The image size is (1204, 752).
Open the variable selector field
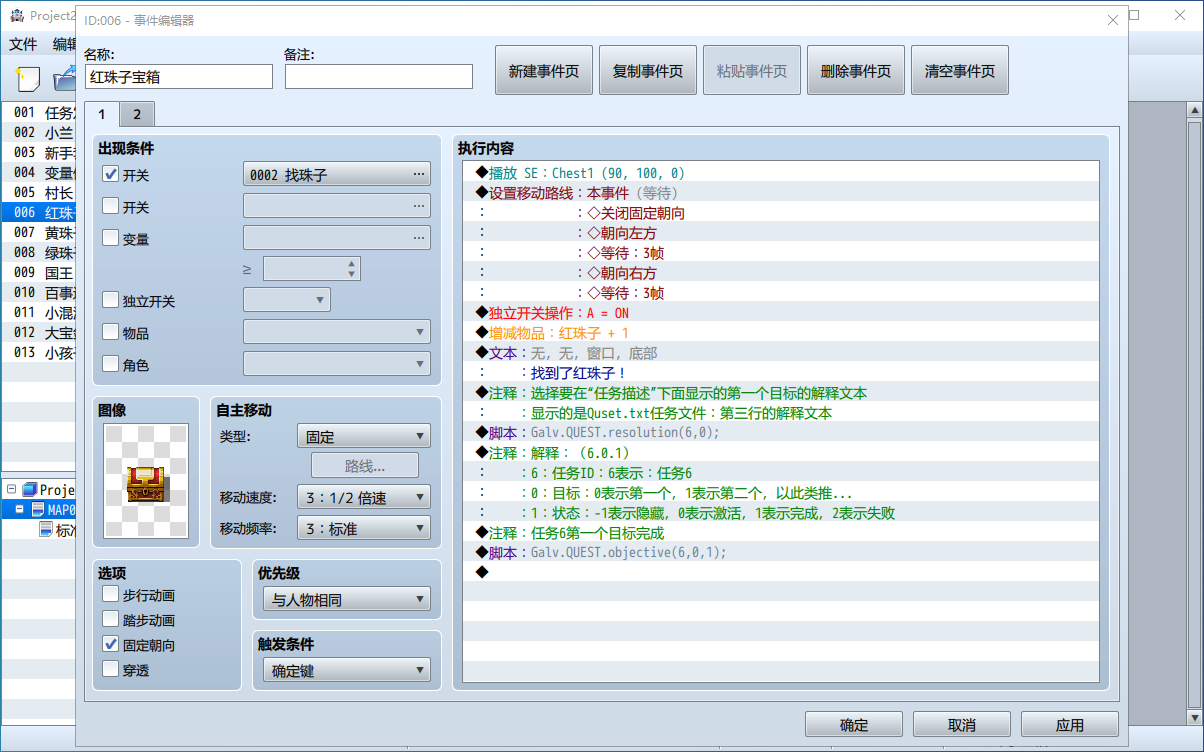coord(337,238)
